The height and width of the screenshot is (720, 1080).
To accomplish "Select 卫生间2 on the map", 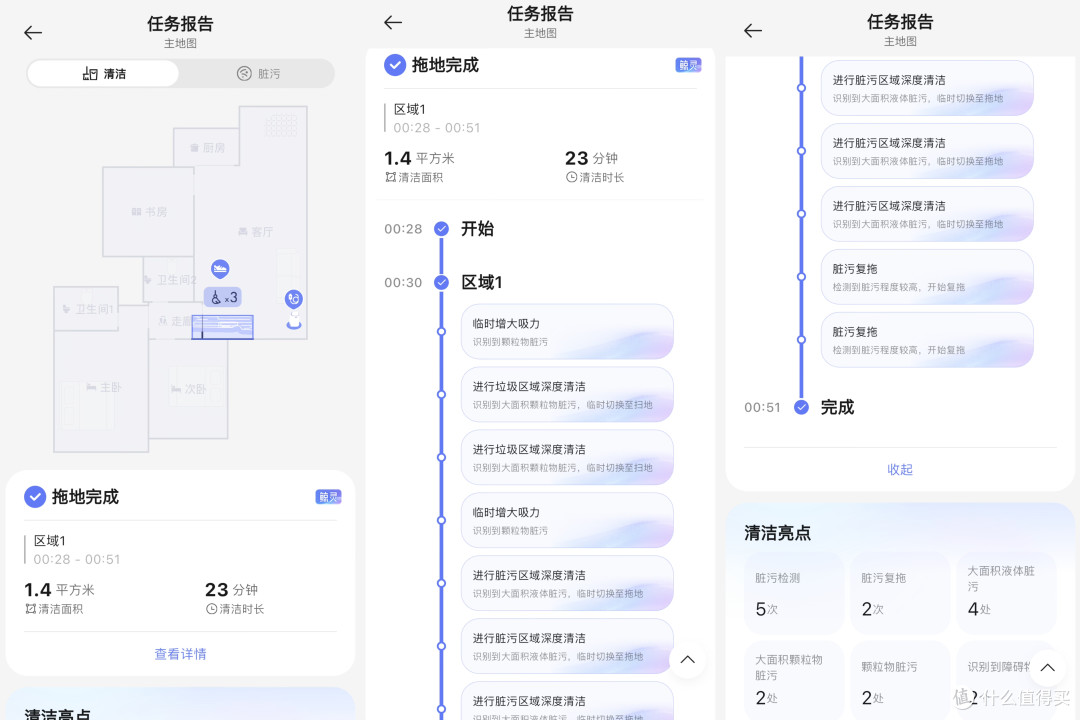I will (170, 280).
